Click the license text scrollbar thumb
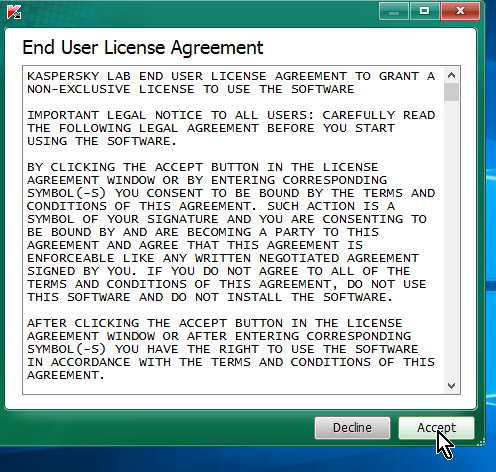Image resolution: width=496 pixels, height=472 pixels. (452, 92)
